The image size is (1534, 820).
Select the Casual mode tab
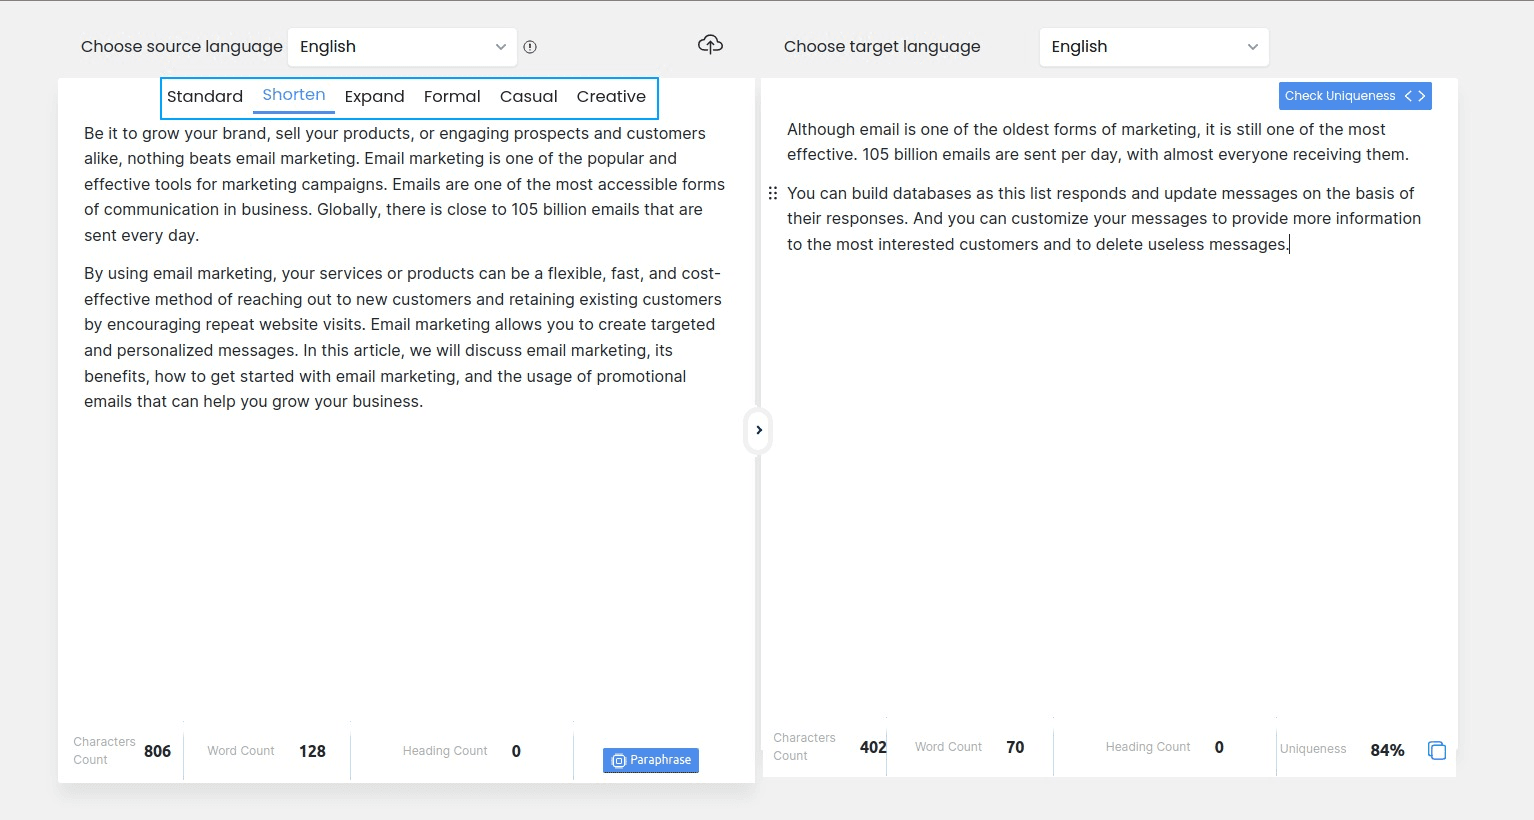(x=528, y=97)
